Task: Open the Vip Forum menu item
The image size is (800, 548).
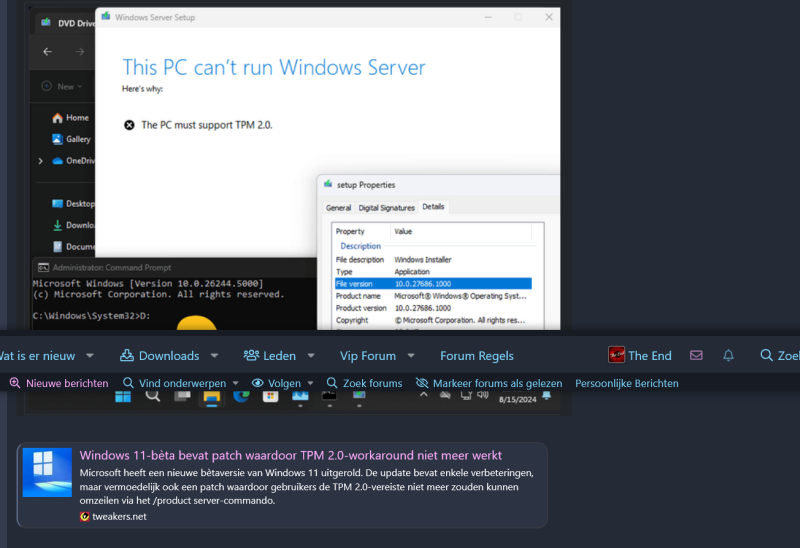Action: pos(368,356)
